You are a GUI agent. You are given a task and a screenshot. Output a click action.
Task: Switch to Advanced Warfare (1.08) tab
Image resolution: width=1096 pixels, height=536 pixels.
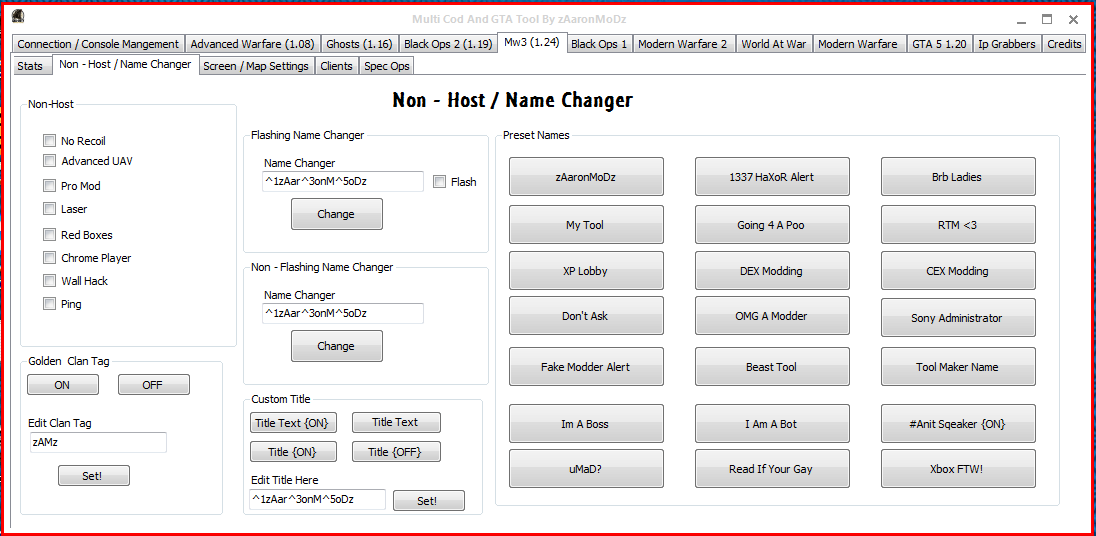[252, 44]
